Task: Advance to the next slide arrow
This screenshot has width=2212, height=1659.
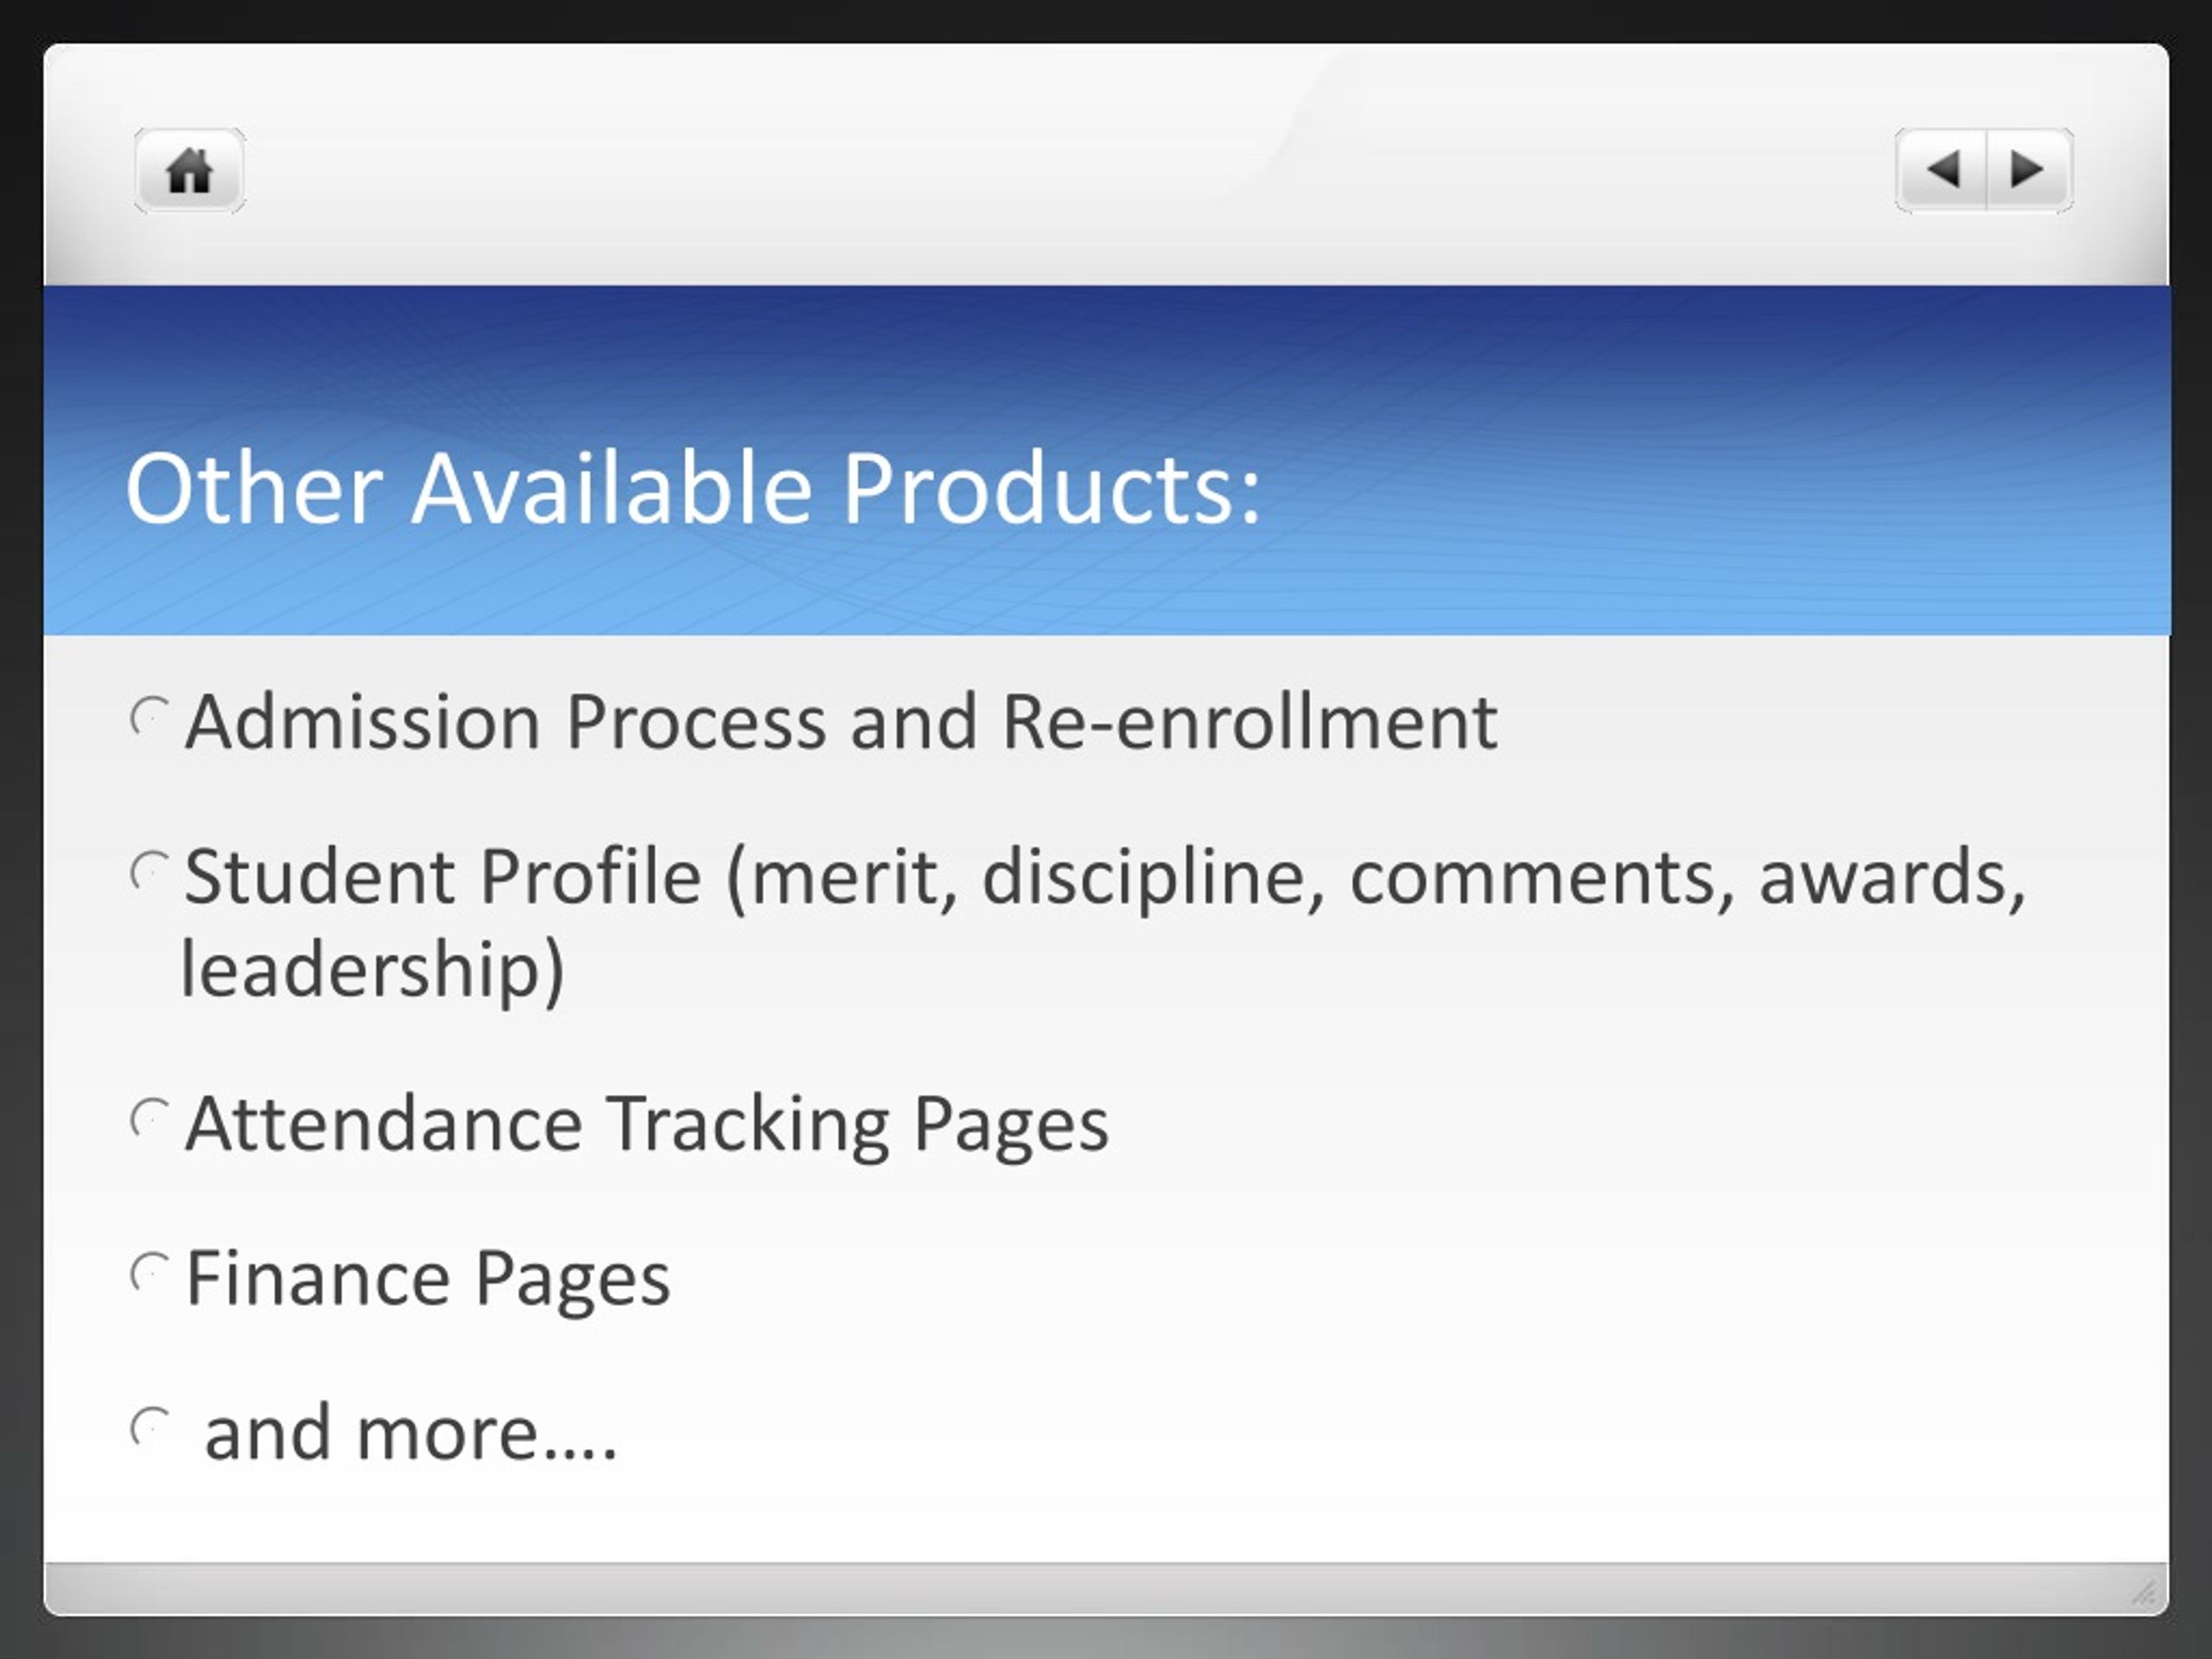Action: point(2029,170)
